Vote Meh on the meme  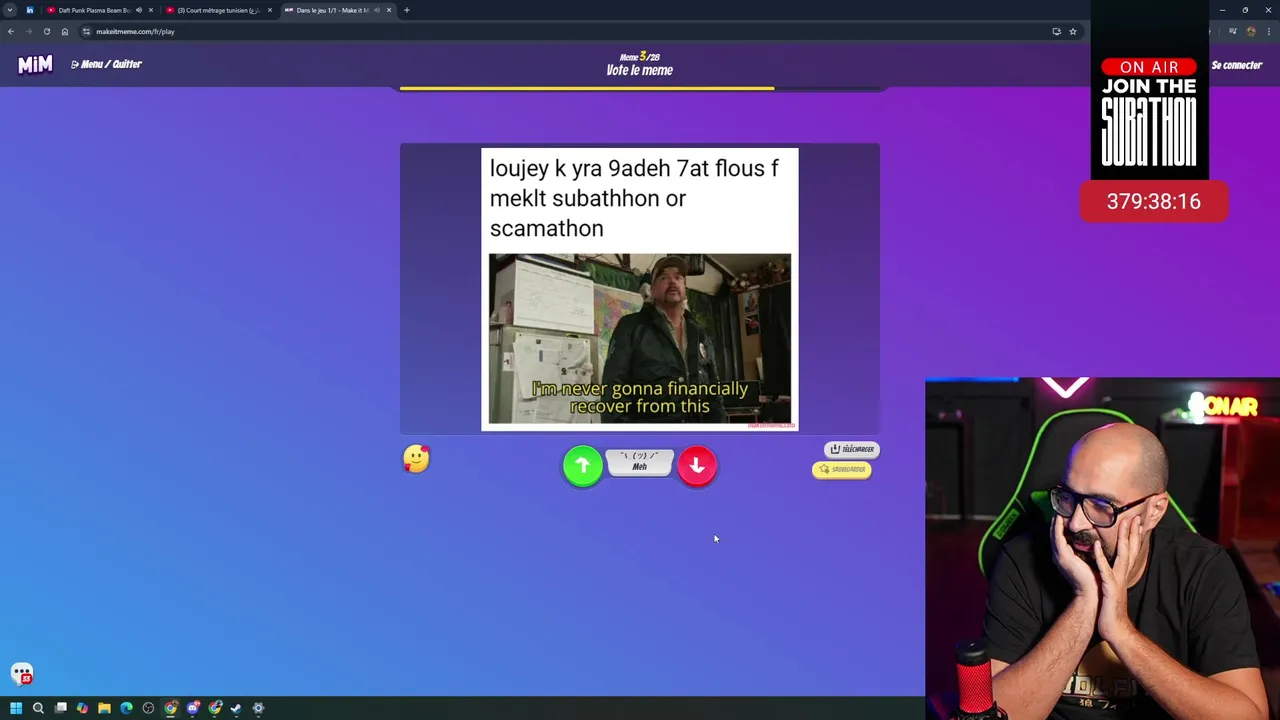(640, 462)
